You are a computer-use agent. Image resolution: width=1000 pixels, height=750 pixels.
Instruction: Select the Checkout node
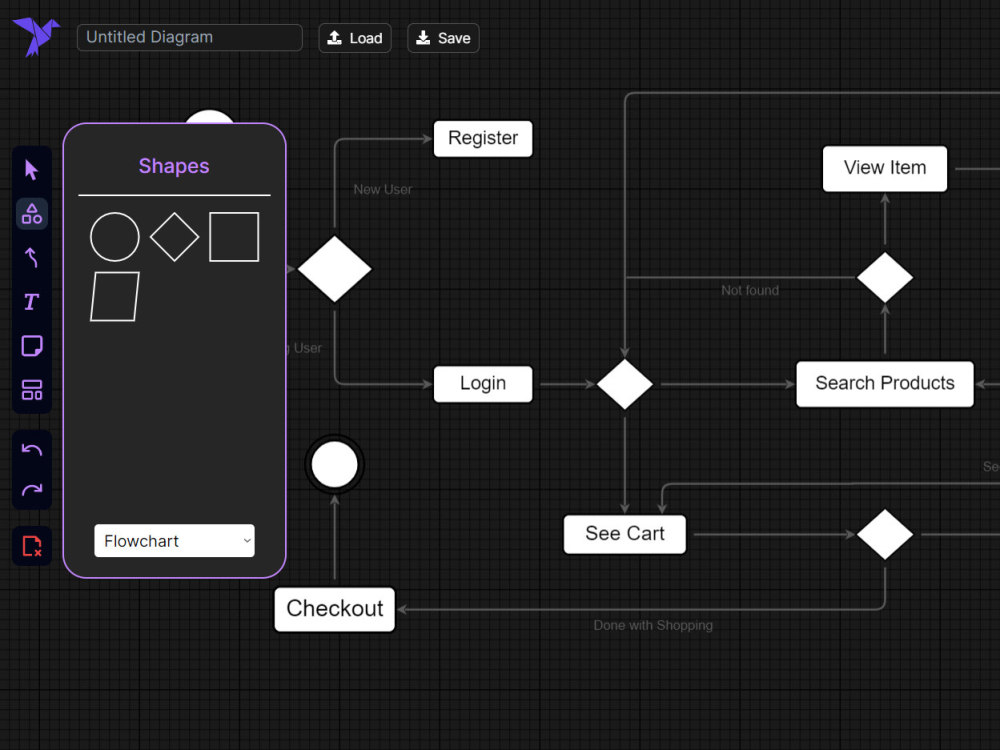[x=335, y=609]
